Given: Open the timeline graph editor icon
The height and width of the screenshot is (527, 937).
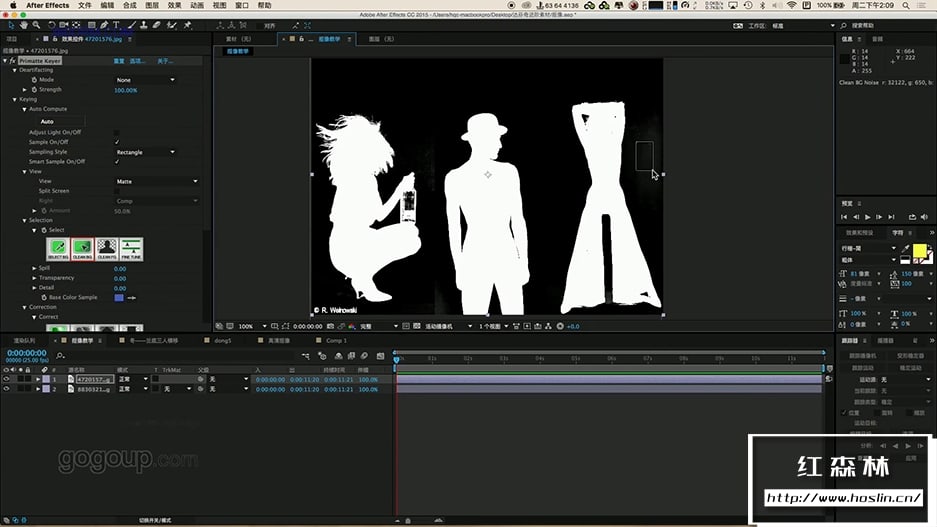Looking at the screenshot, I should click(x=381, y=356).
